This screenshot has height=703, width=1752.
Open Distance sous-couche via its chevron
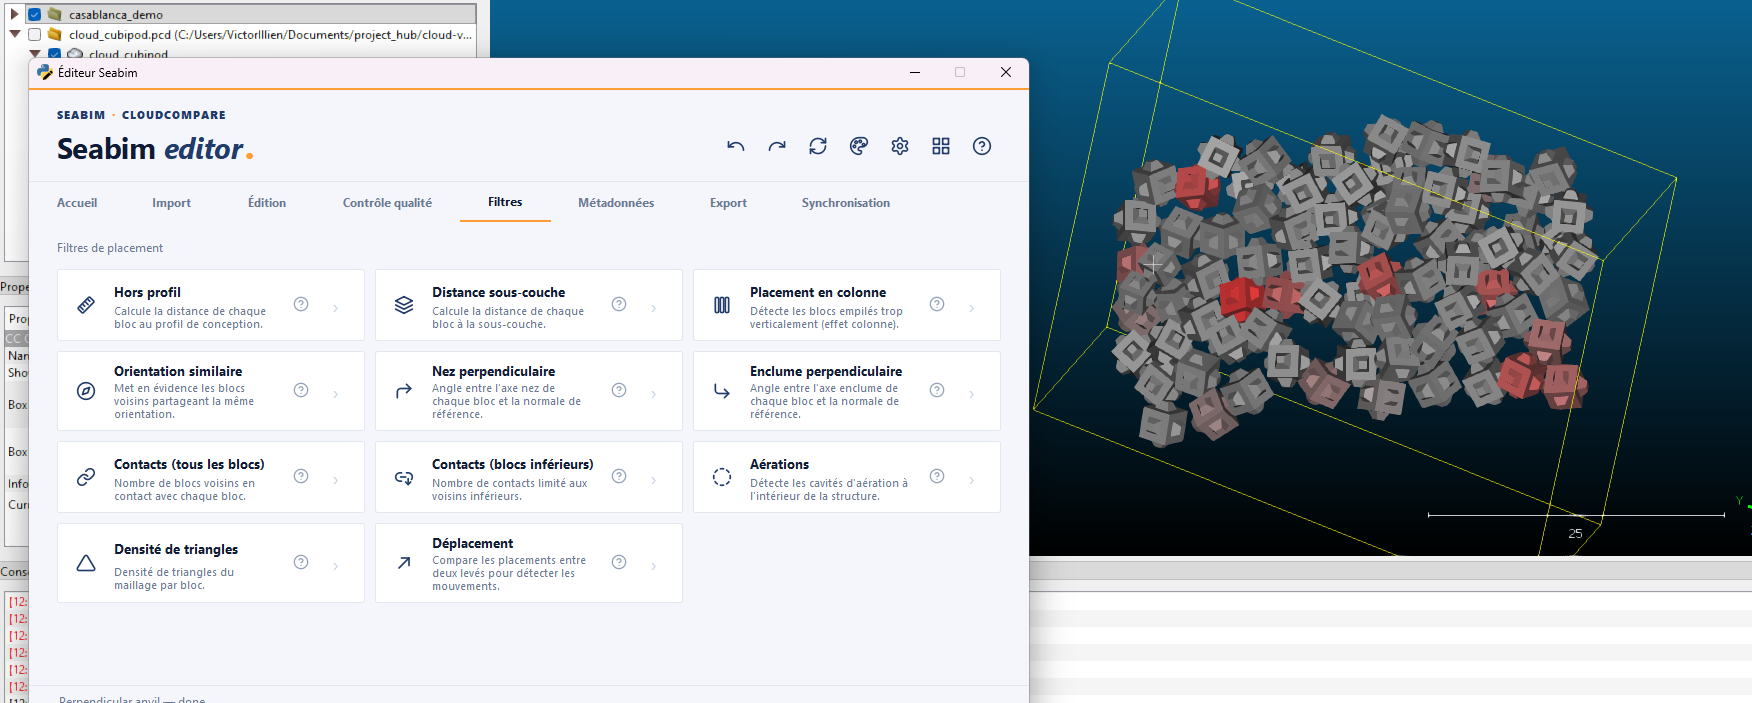click(653, 308)
